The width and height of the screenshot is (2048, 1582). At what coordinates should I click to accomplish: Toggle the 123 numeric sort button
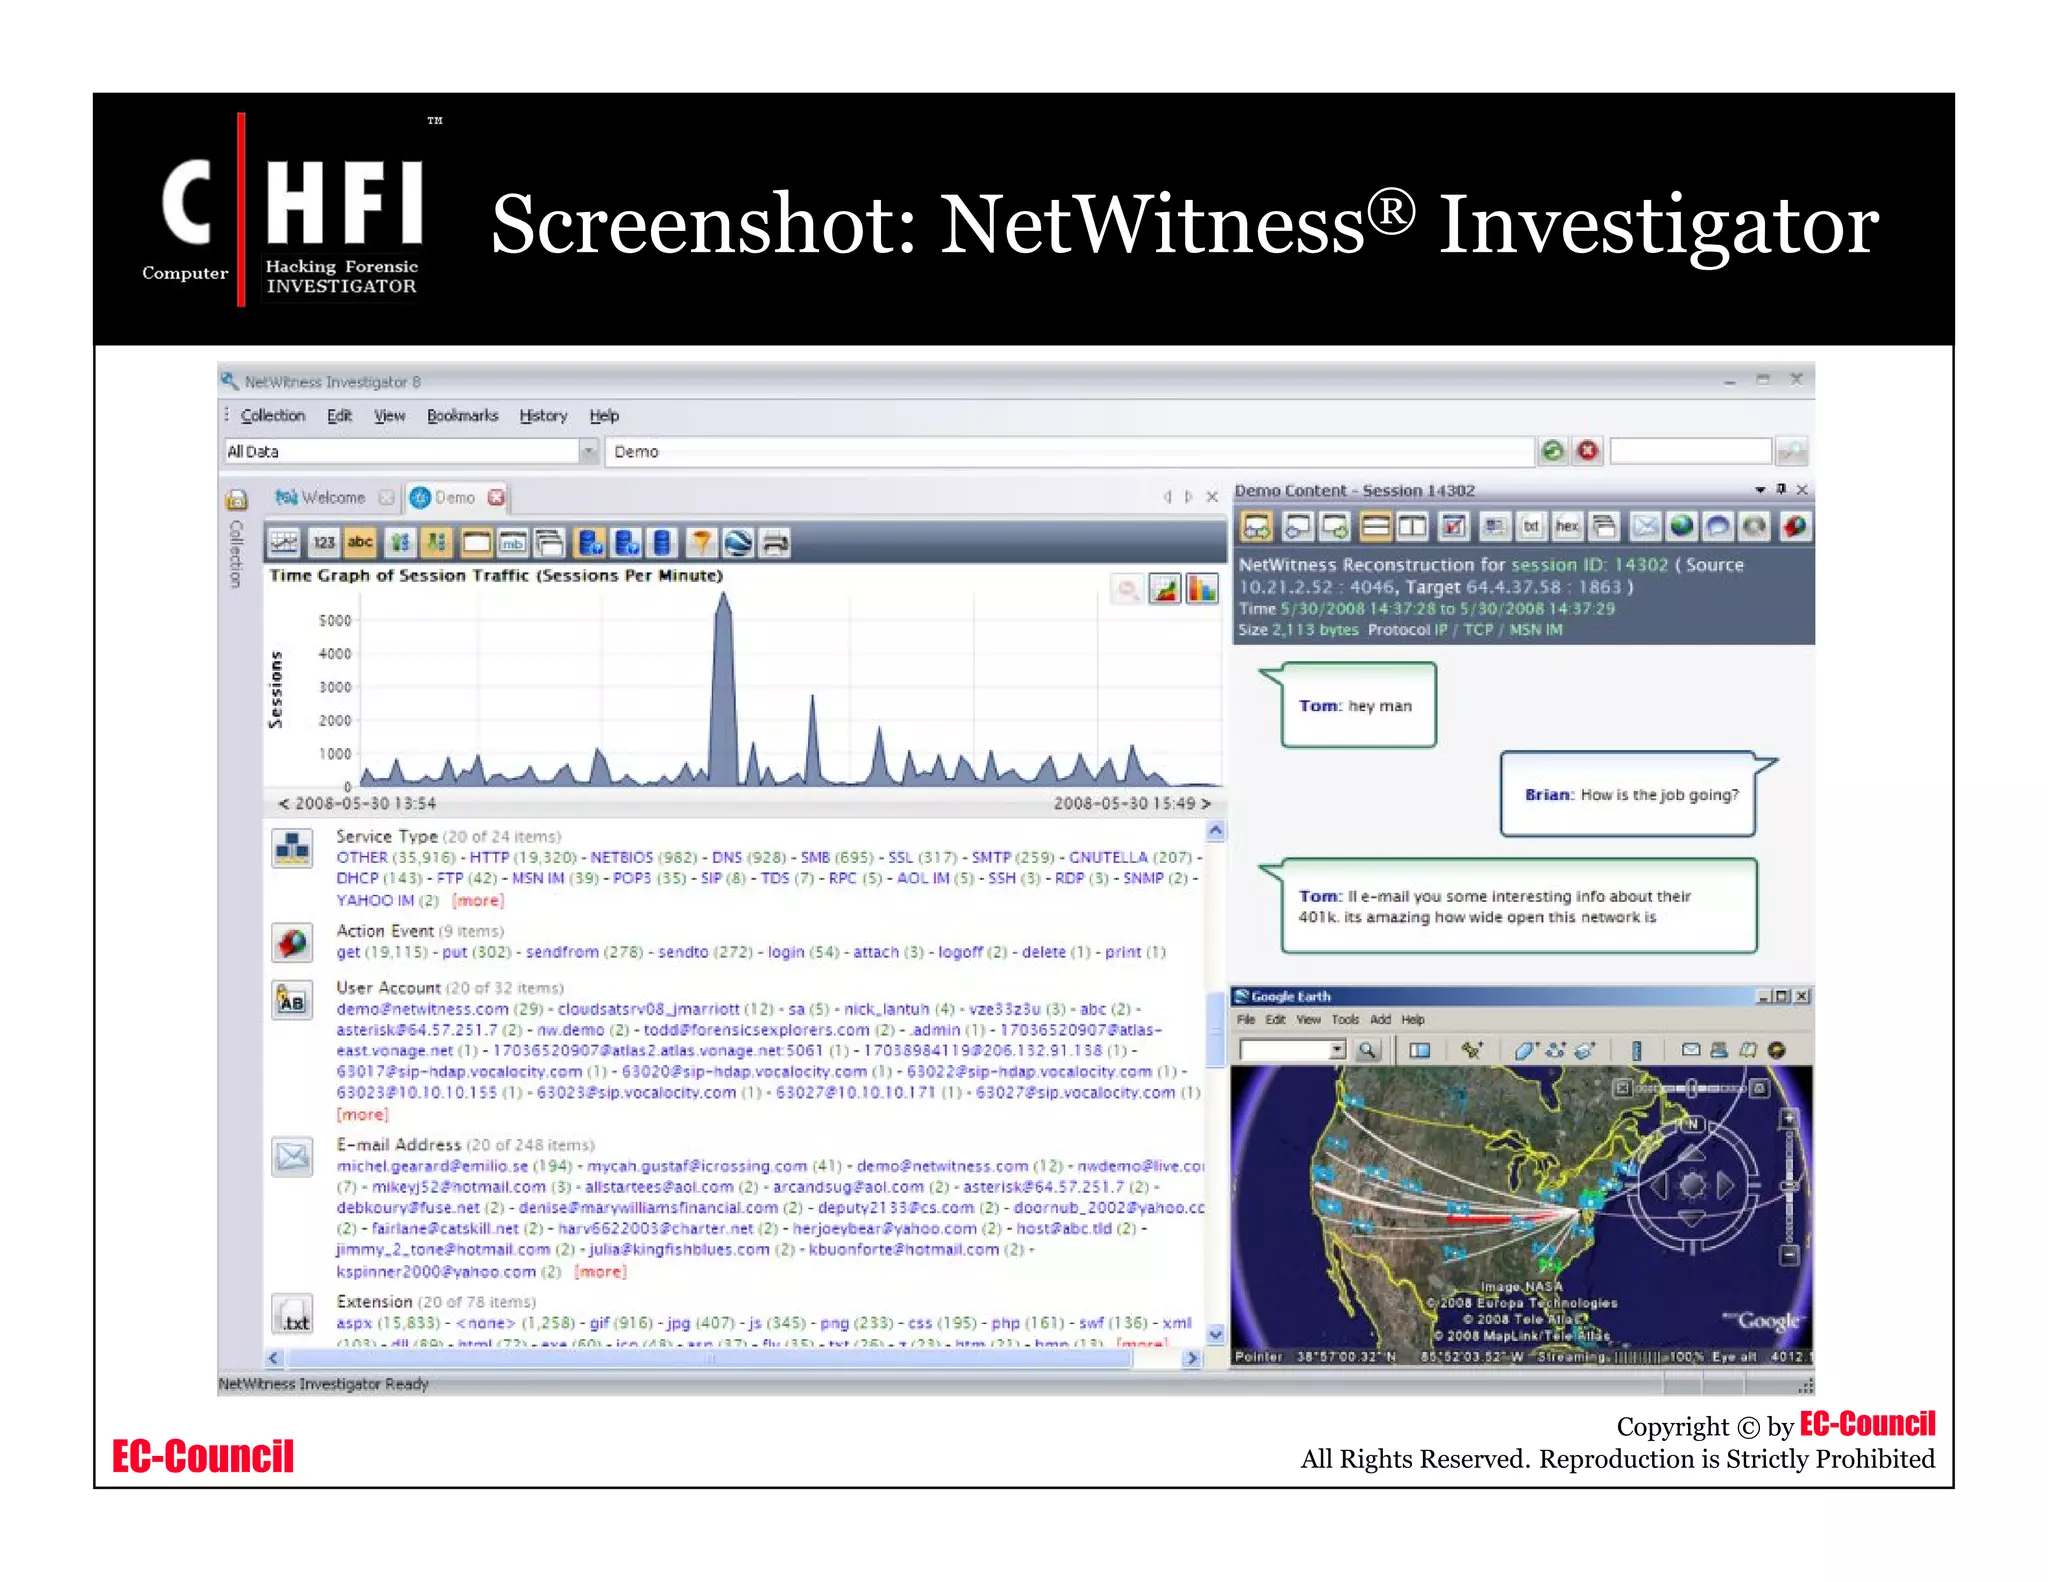point(323,543)
